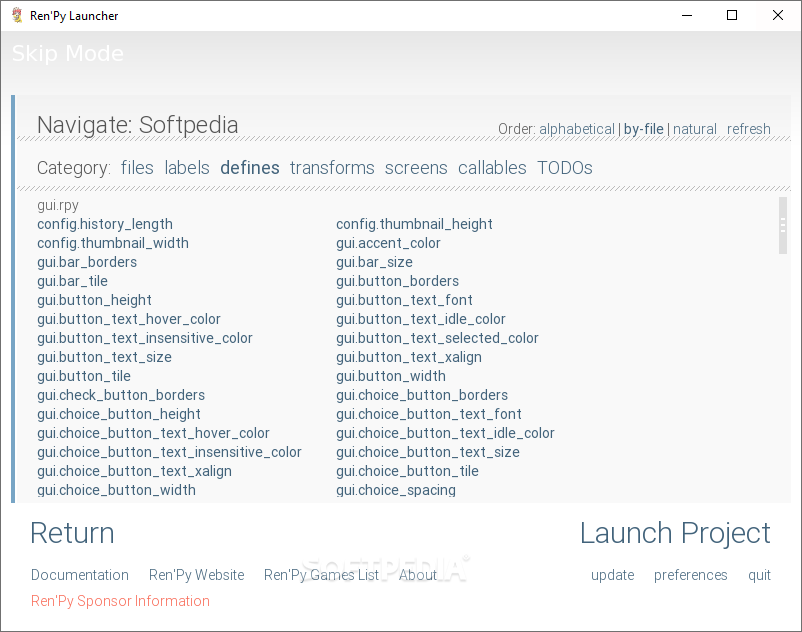
Task: Sort entries in alphabetical order
Action: point(576,129)
